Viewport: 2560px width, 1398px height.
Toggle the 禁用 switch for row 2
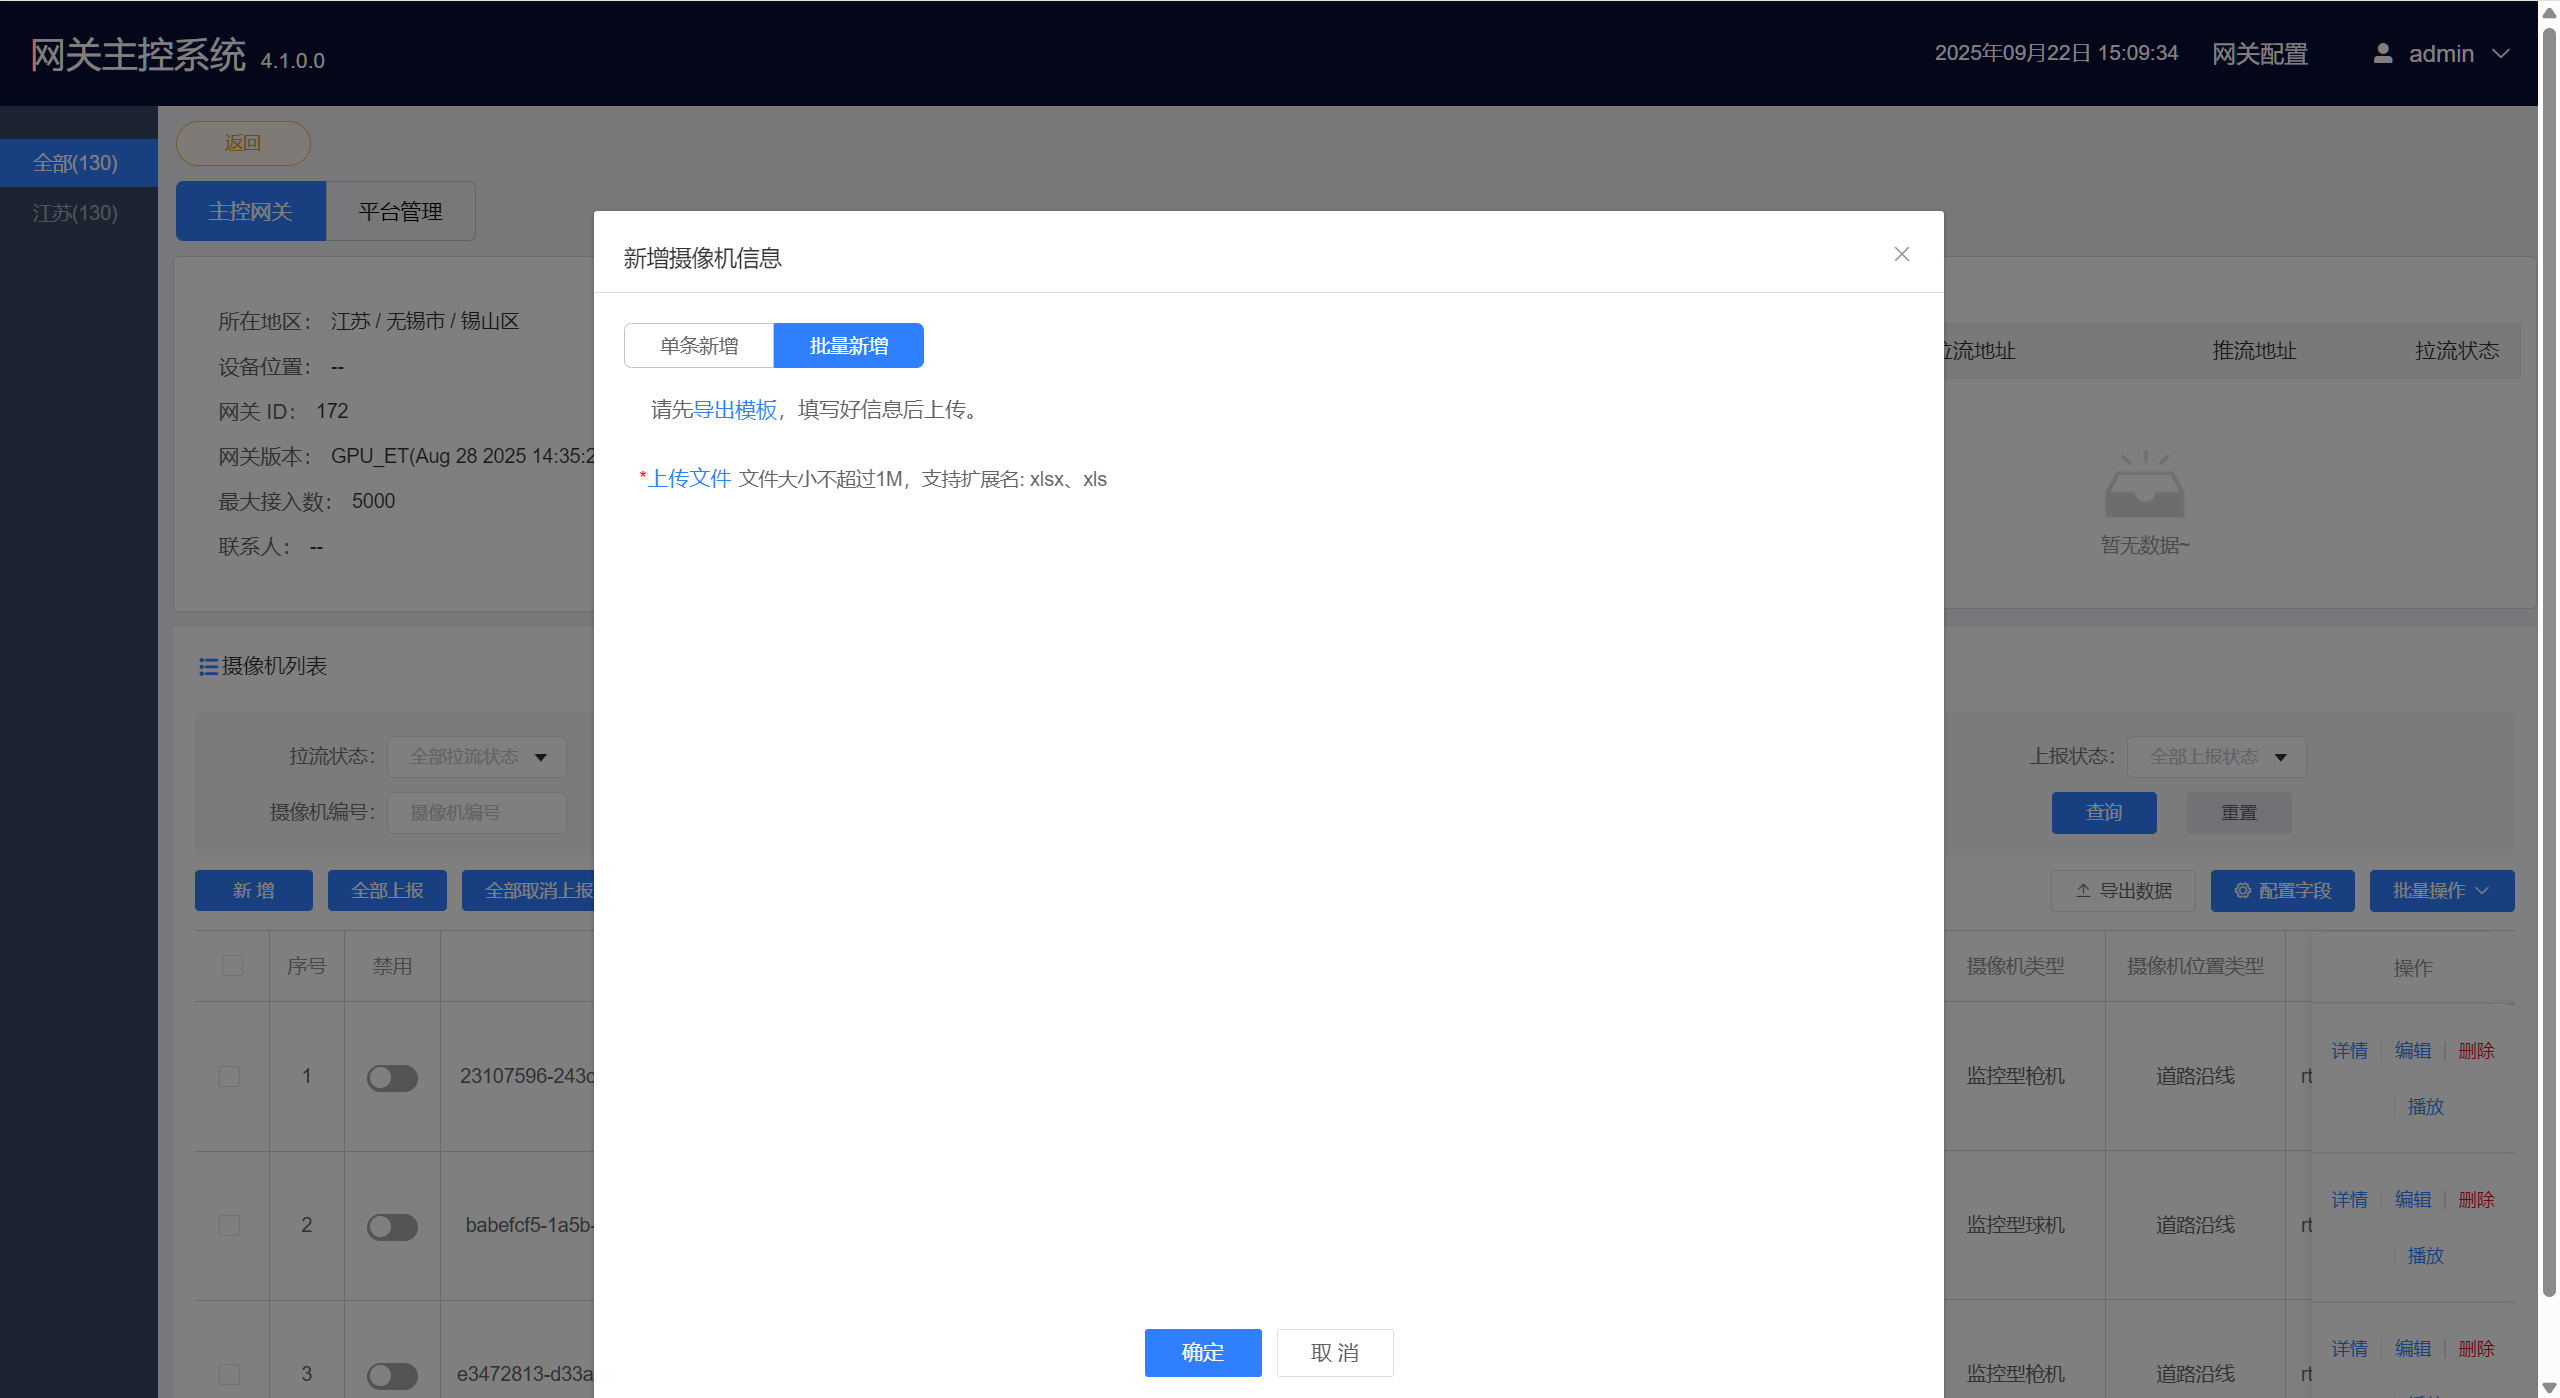pos(392,1226)
